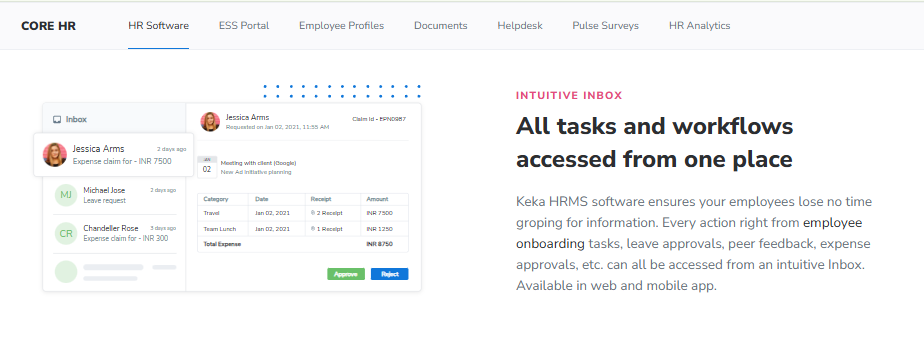Click Claim Id - EPN0987 text
This screenshot has width=924, height=362.
point(379,119)
